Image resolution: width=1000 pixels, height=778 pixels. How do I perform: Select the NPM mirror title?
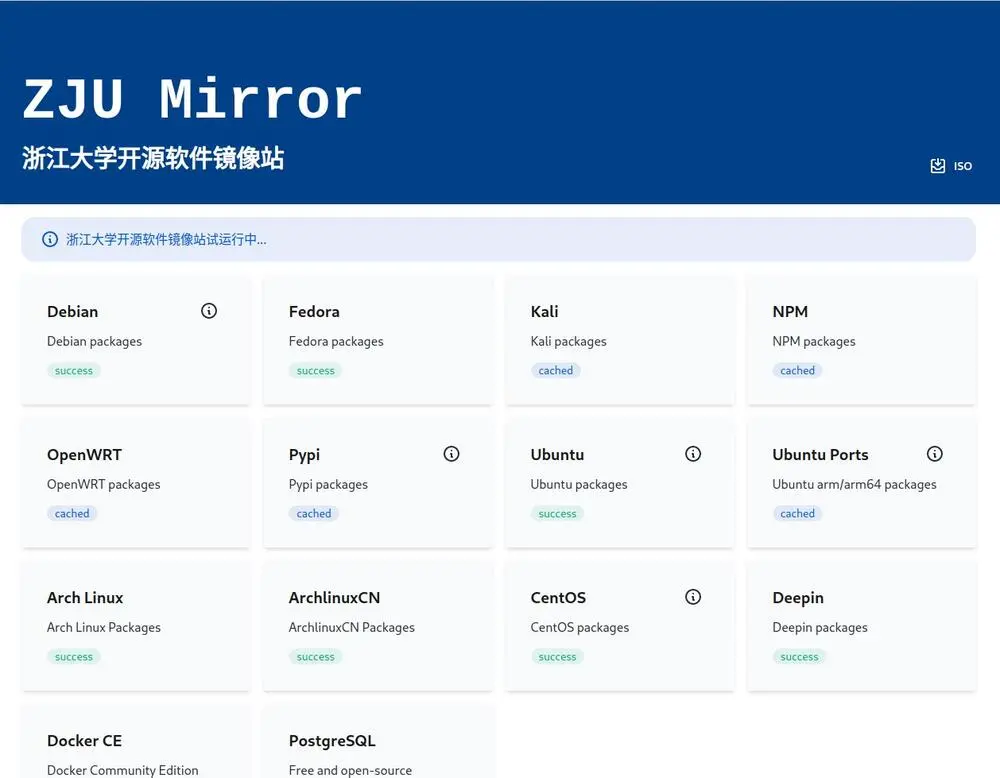click(x=790, y=312)
